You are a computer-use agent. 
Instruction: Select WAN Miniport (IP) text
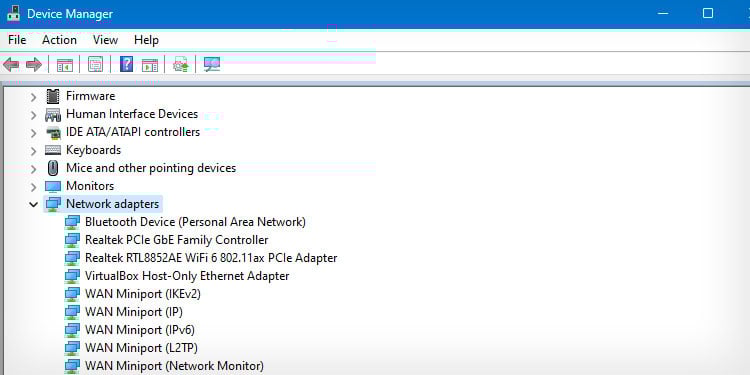click(133, 312)
